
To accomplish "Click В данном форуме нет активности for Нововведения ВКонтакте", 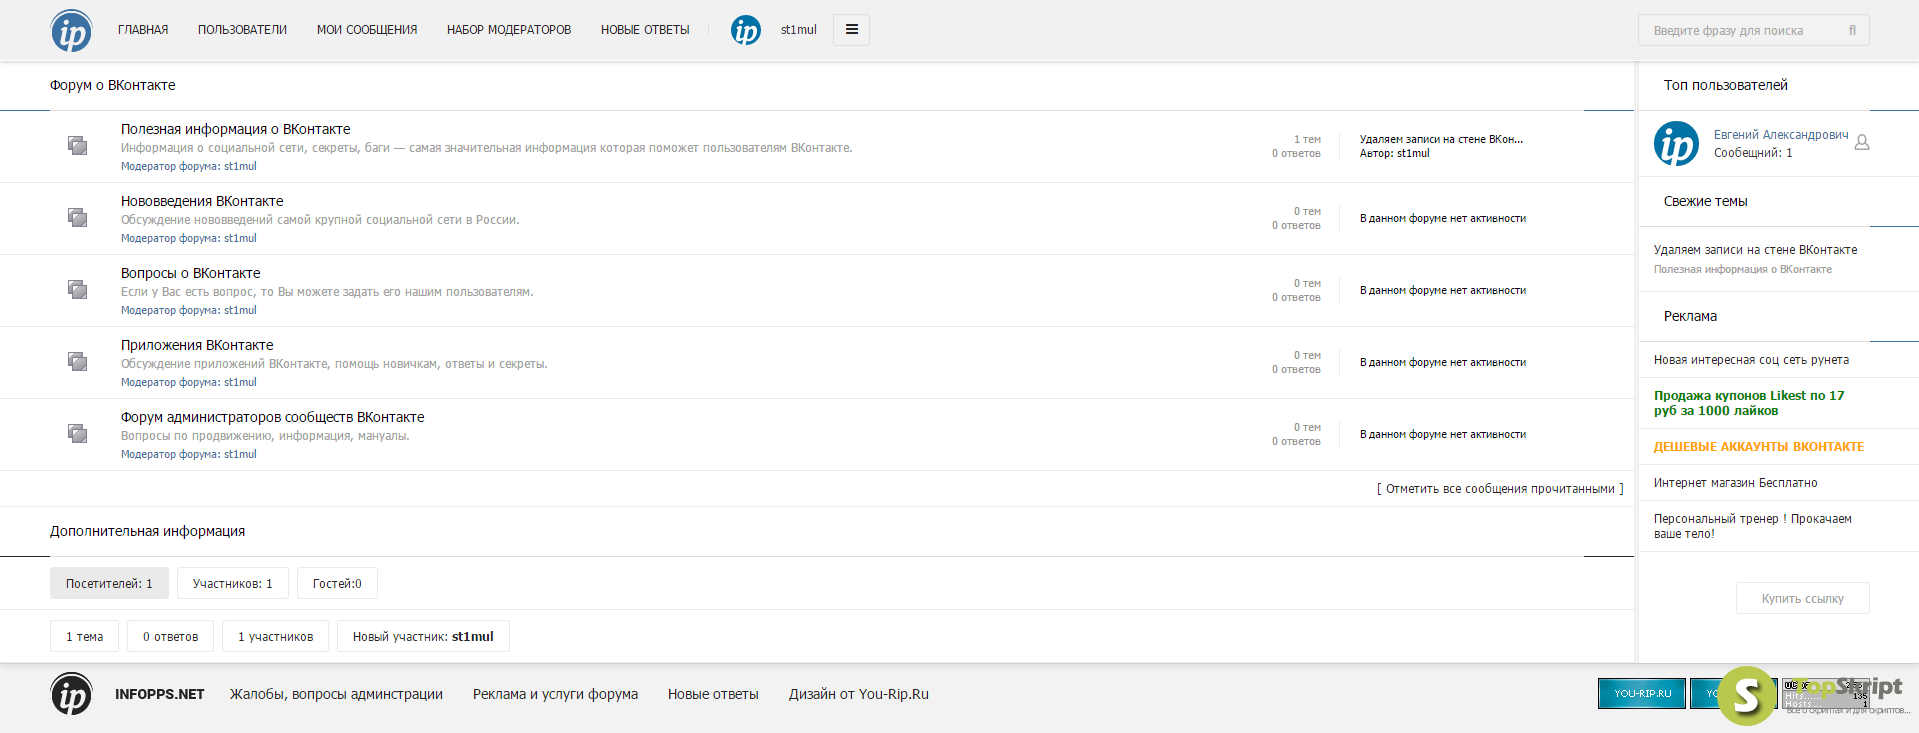I will click(1442, 218).
